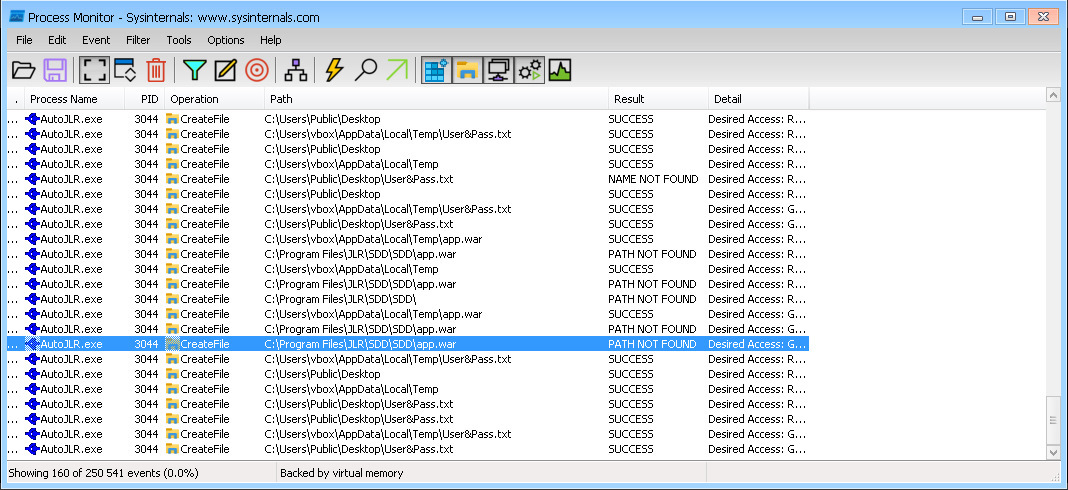Open Find with the magnifier icon
Image resolution: width=1068 pixels, height=490 pixels.
pos(366,70)
